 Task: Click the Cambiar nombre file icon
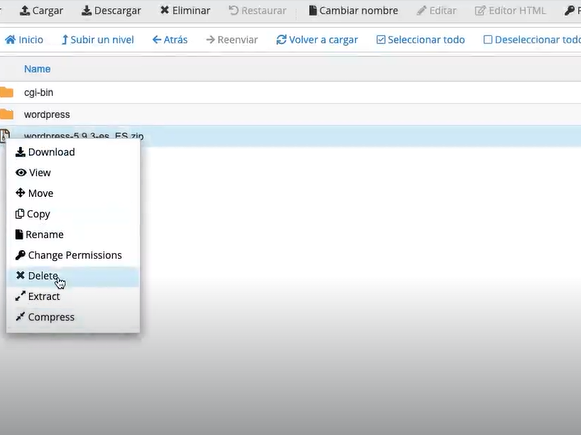point(313,10)
